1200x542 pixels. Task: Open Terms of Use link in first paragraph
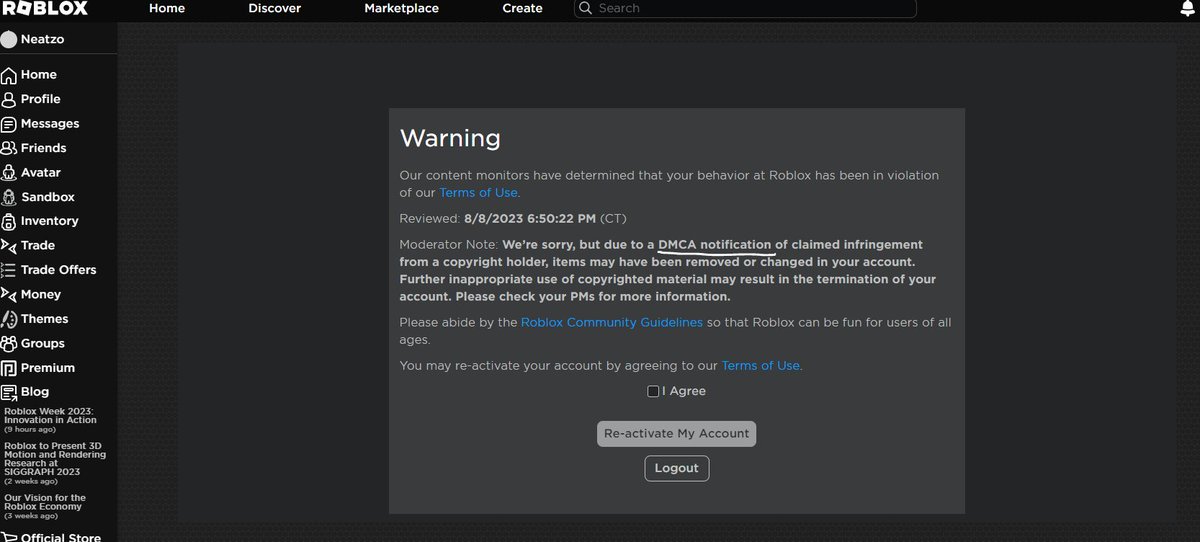click(478, 192)
